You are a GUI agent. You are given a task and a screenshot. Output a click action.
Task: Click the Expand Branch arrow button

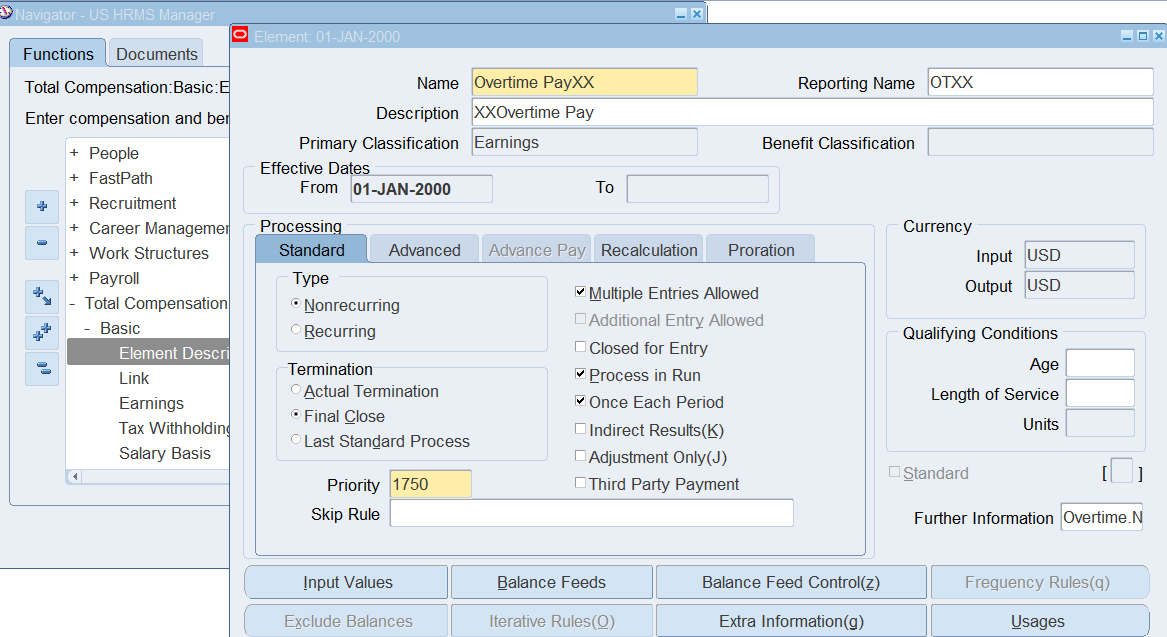coord(41,297)
